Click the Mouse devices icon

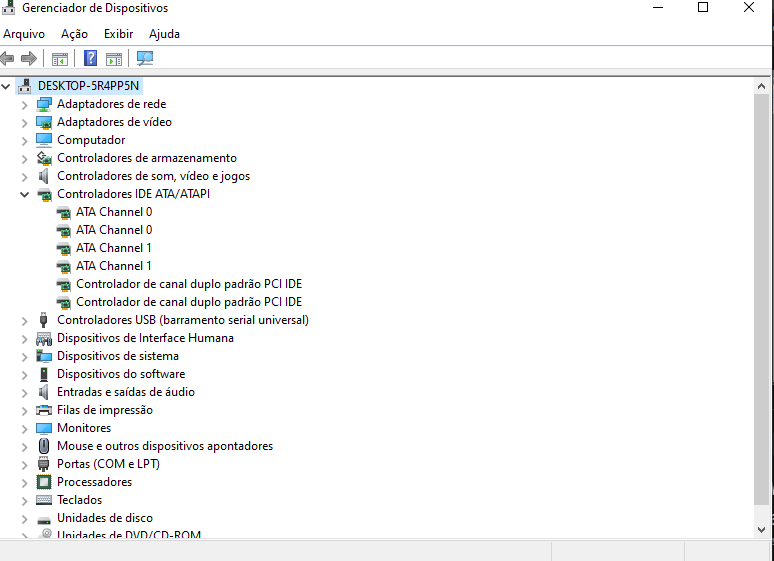pyautogui.click(x=44, y=446)
